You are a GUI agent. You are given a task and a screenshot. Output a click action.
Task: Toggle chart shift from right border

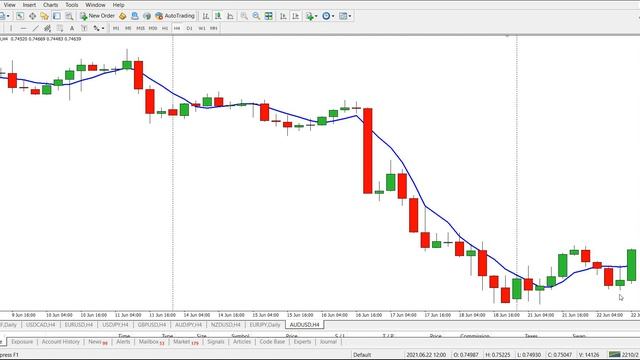tap(296, 16)
